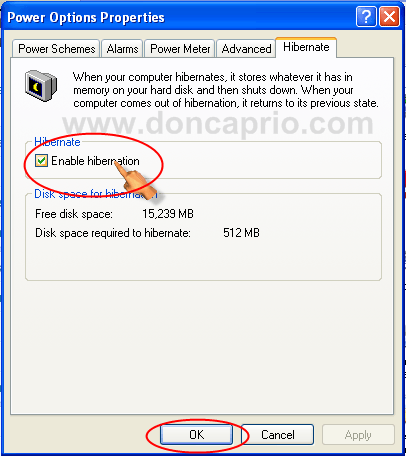Click the 15,239 MB free space value
Screen dimensions: 406x456
click(x=168, y=214)
